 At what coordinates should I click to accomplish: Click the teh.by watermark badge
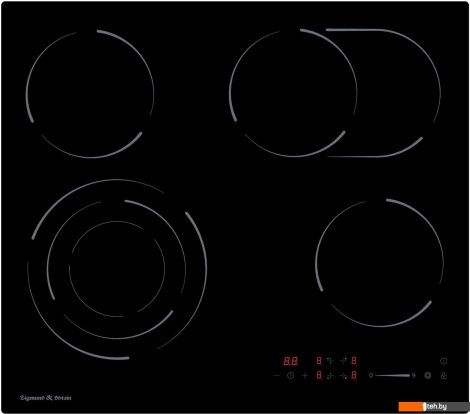[434, 407]
